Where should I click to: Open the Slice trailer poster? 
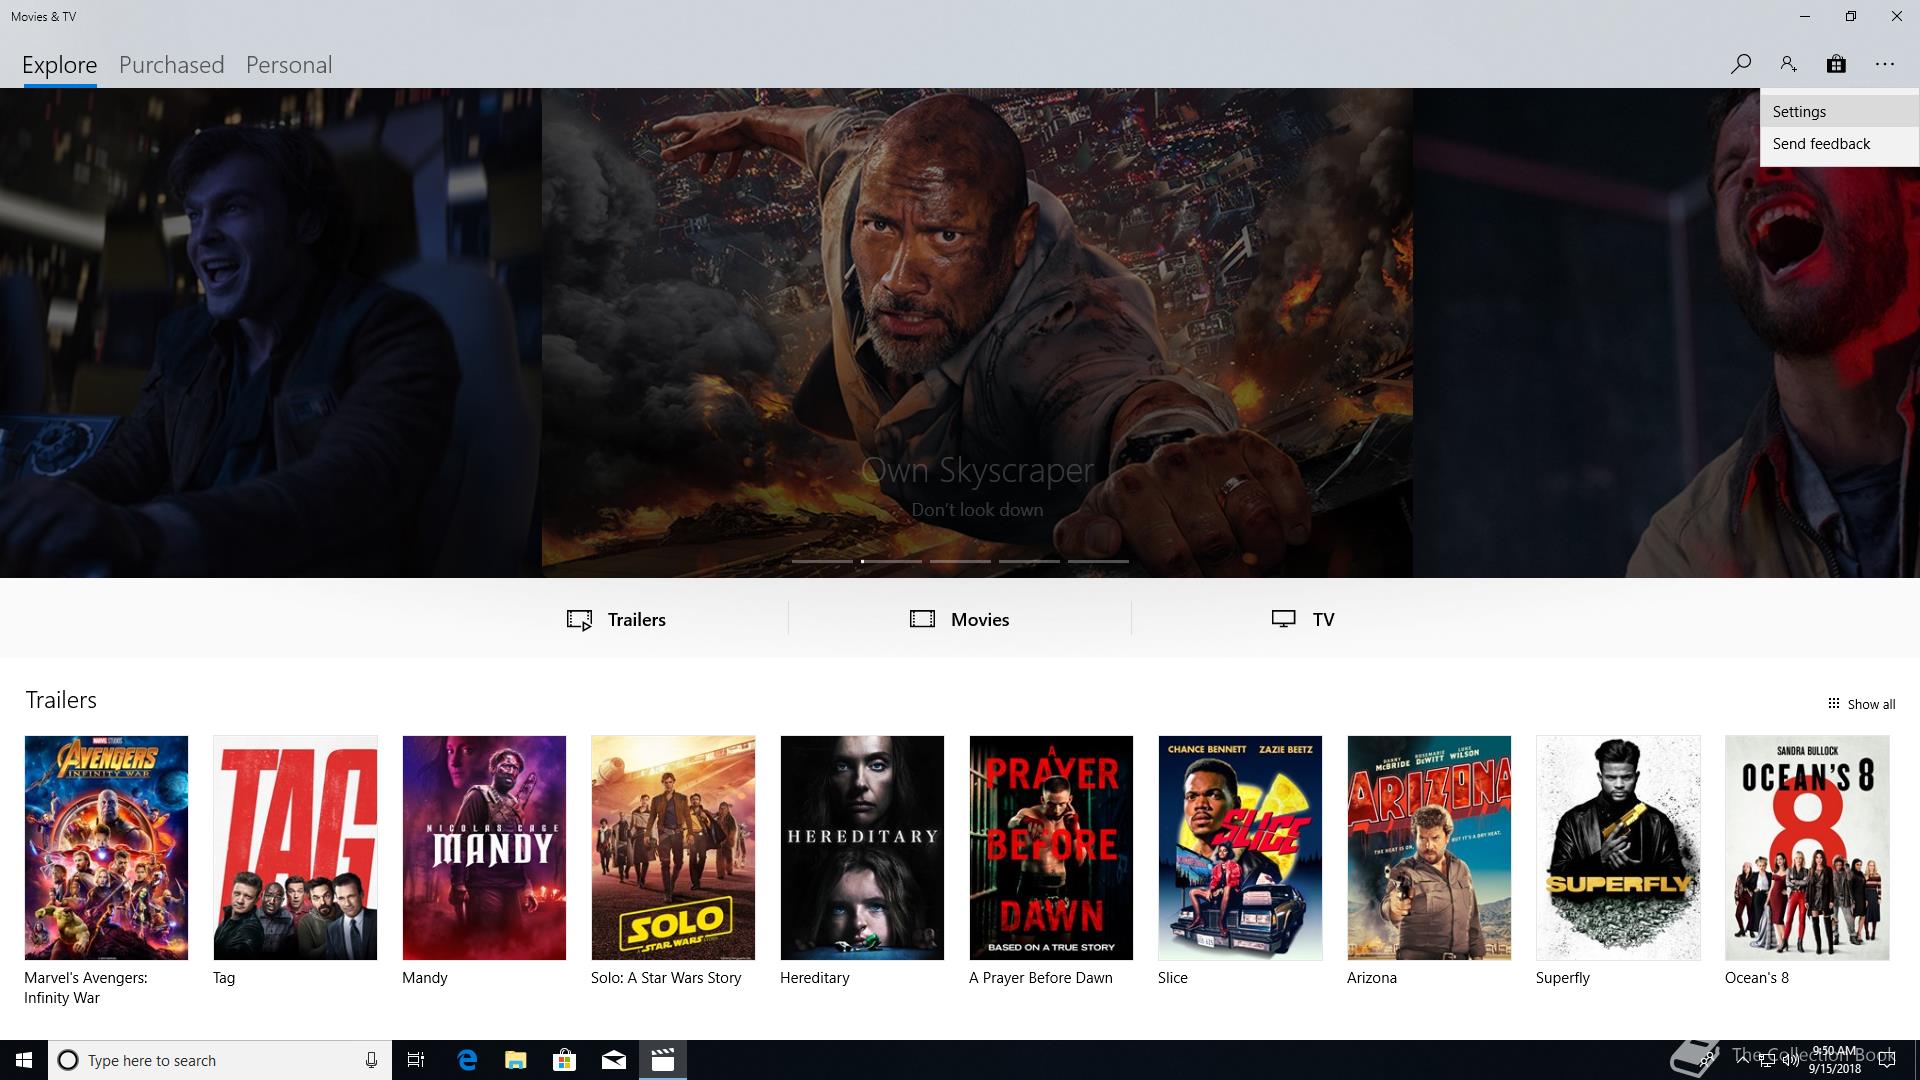point(1240,848)
